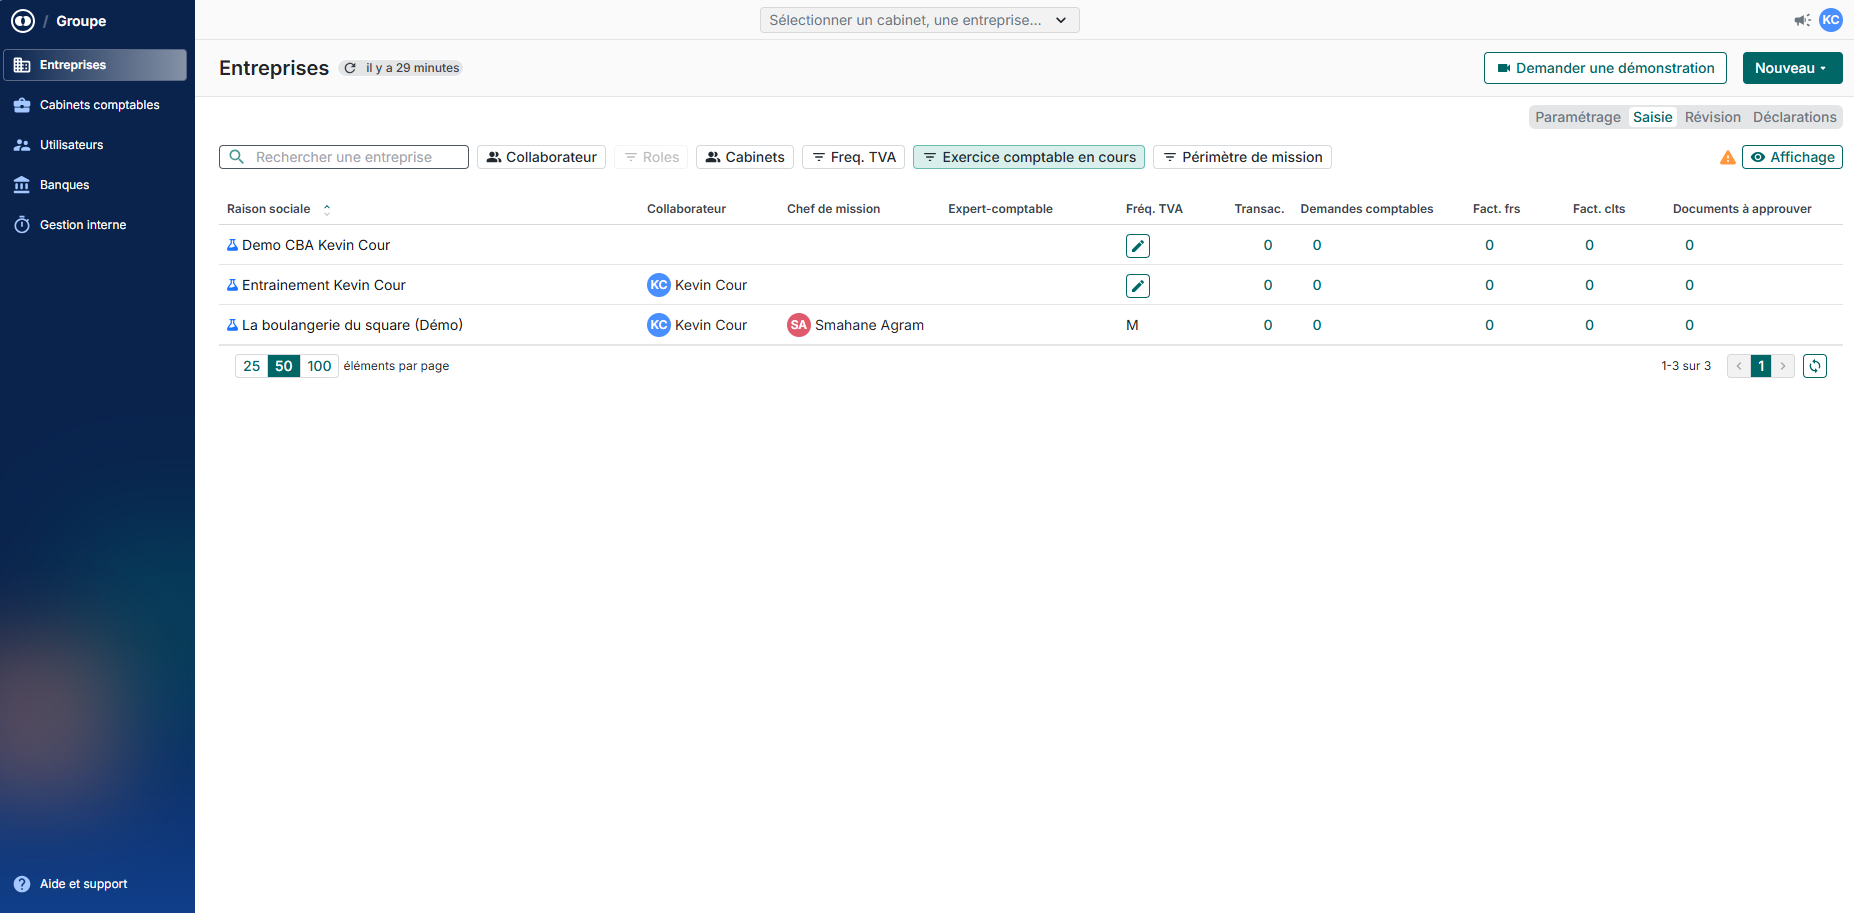
Task: Click Demander une démonstration button
Action: (1604, 68)
